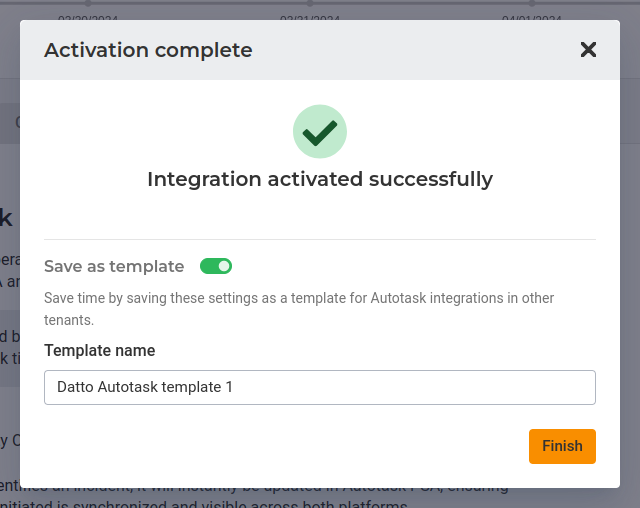Focus the Template name input field
Image resolution: width=640 pixels, height=508 pixels.
pyautogui.click(x=320, y=387)
